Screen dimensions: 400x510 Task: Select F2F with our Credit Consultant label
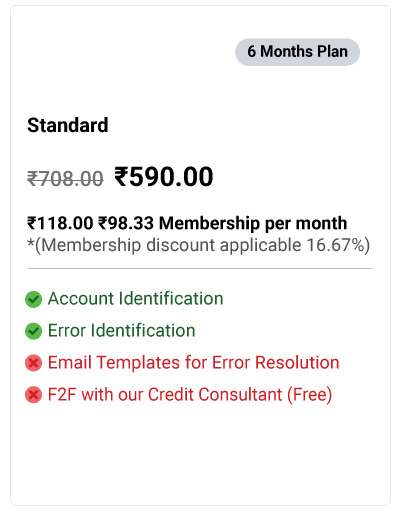tap(190, 395)
